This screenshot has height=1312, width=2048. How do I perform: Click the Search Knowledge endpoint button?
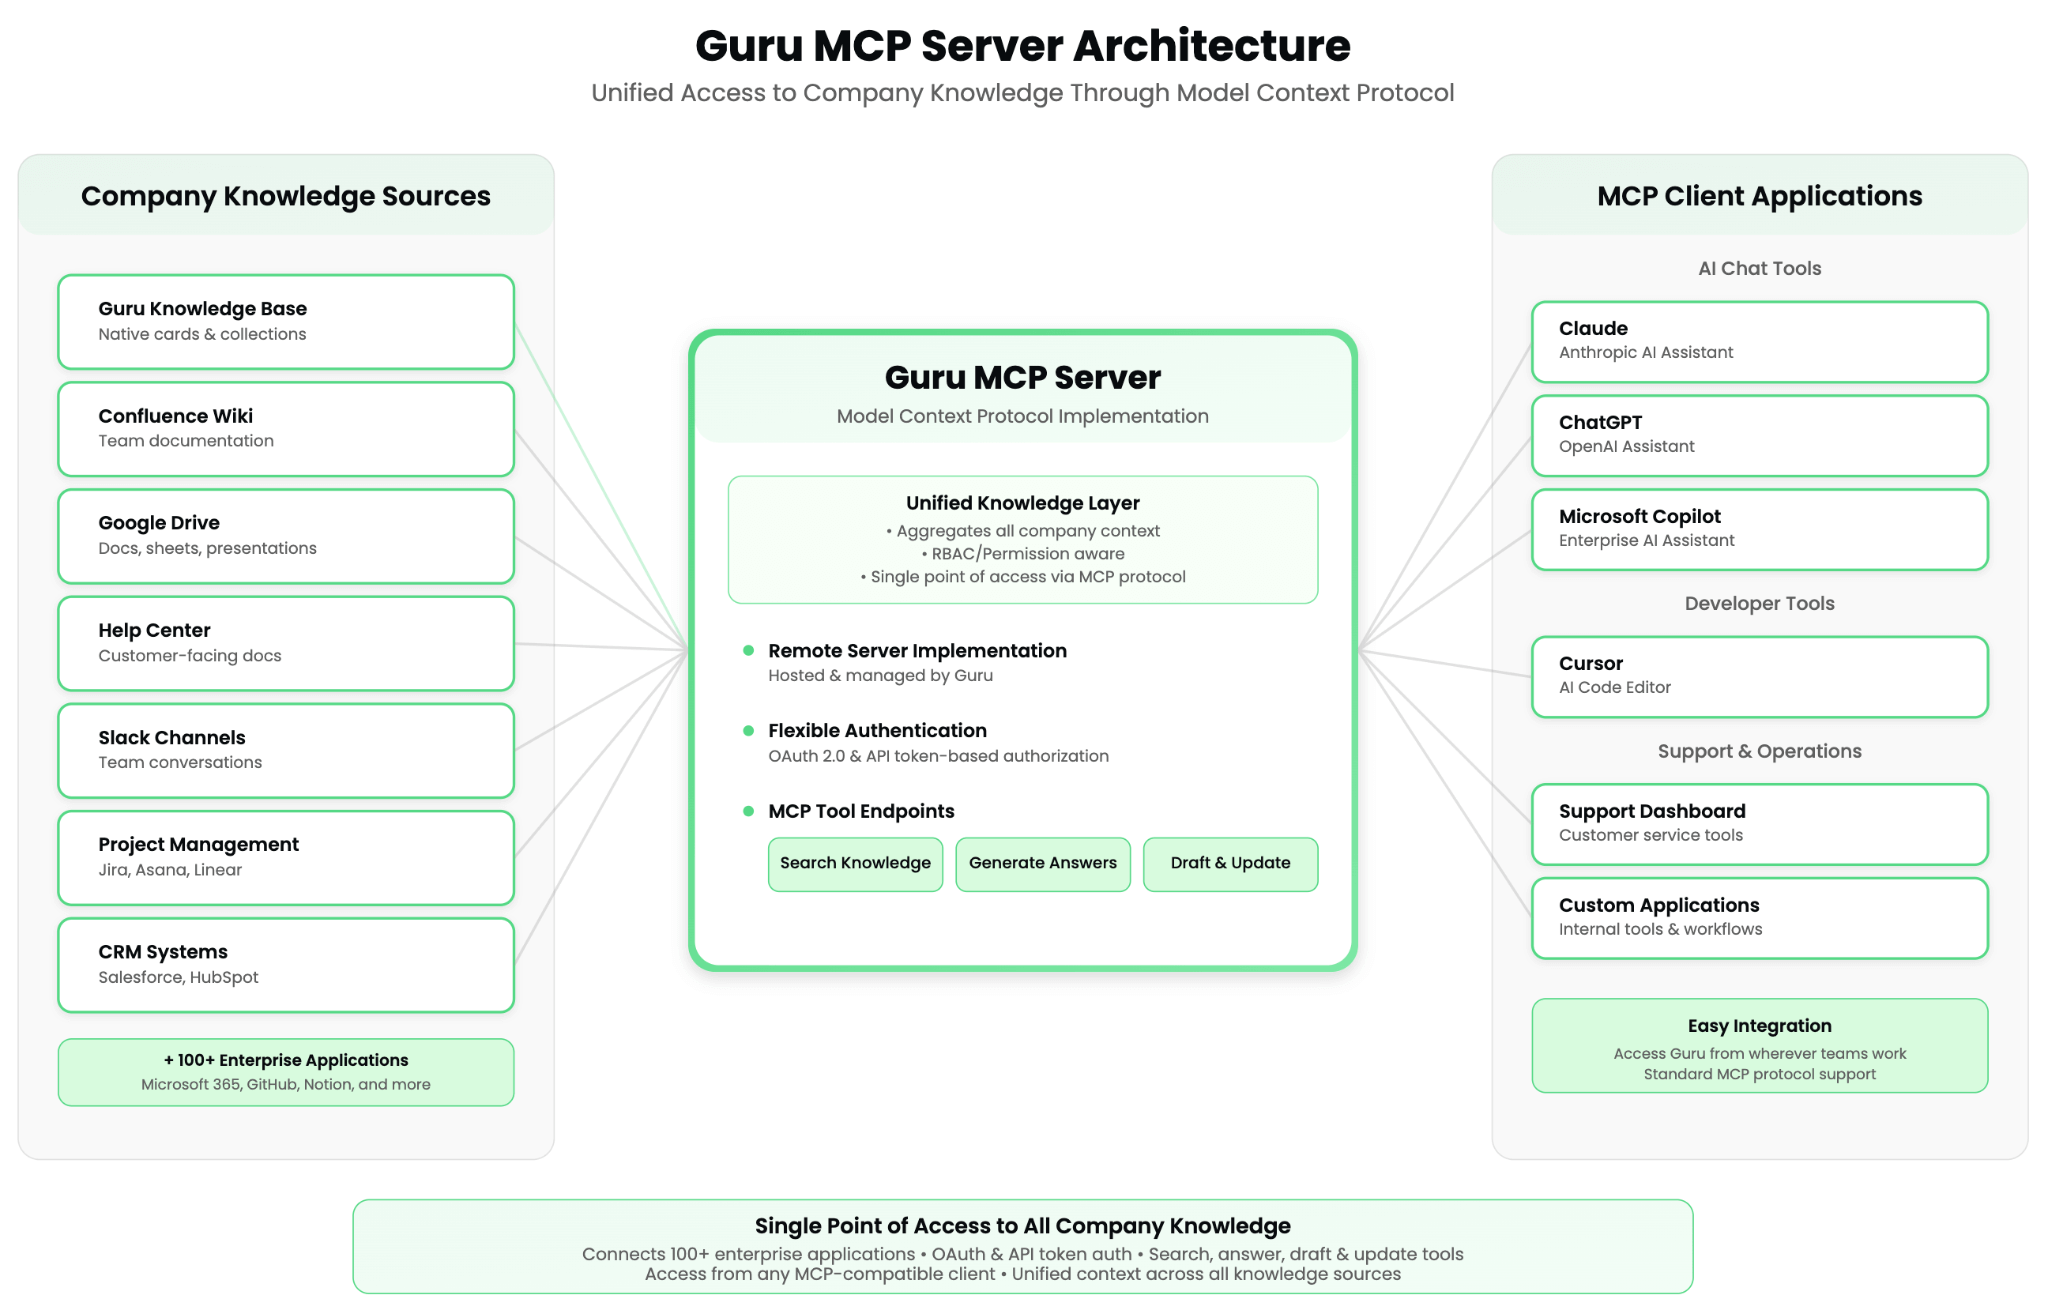click(855, 863)
